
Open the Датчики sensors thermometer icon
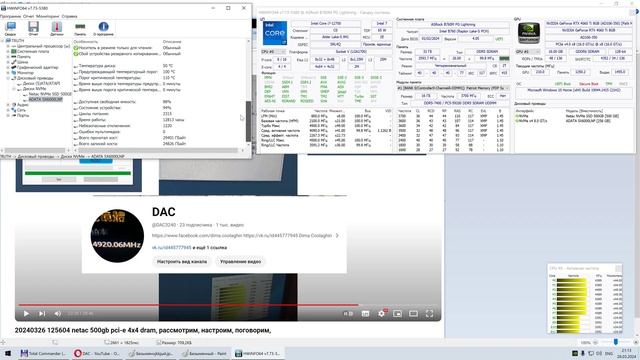57,29
